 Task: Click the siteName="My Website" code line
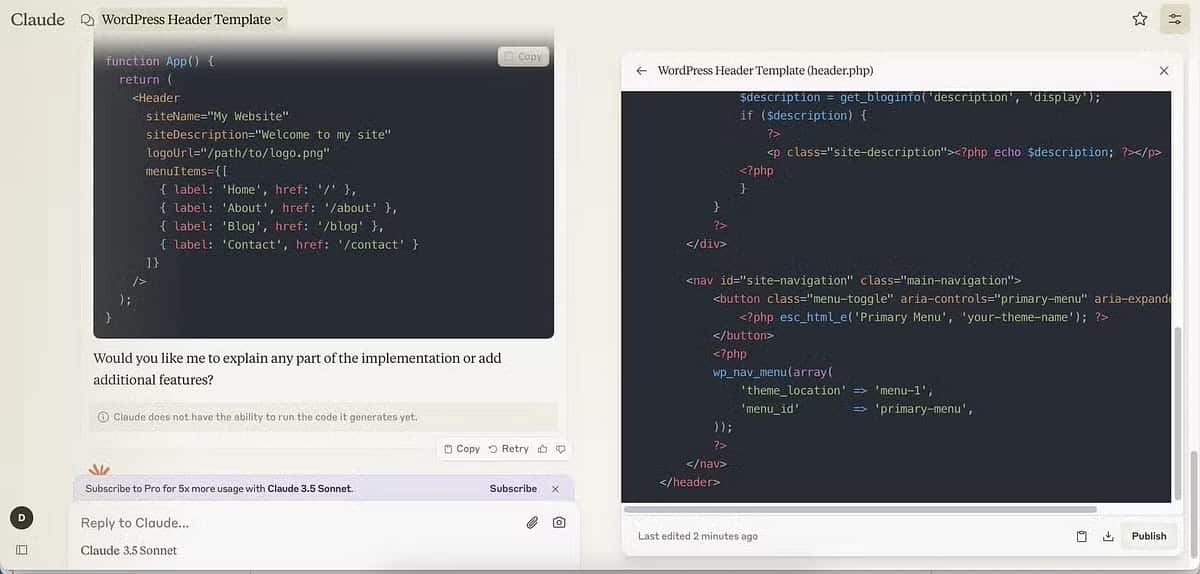[217, 116]
